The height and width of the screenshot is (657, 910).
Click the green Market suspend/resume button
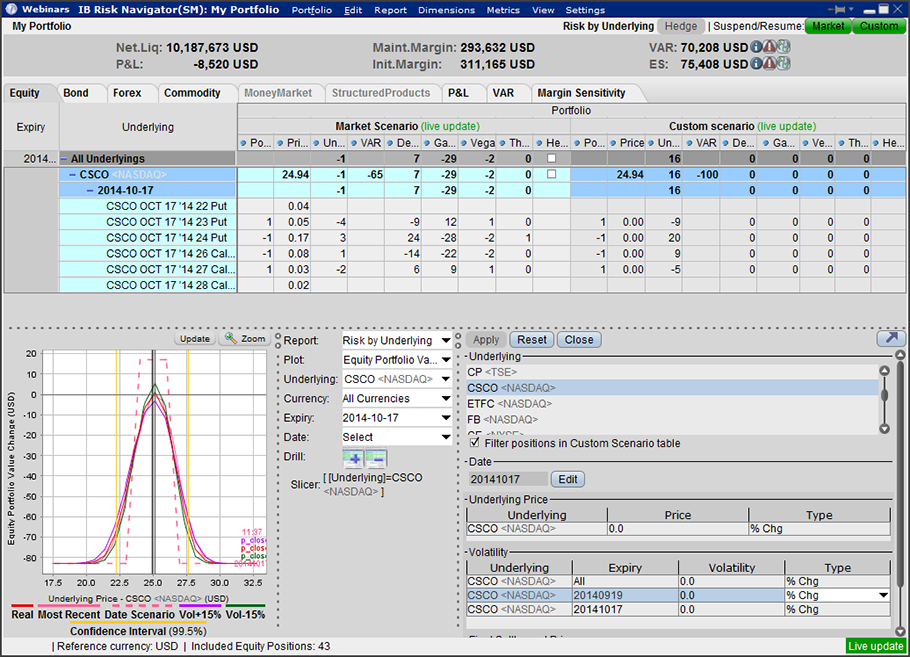point(828,26)
